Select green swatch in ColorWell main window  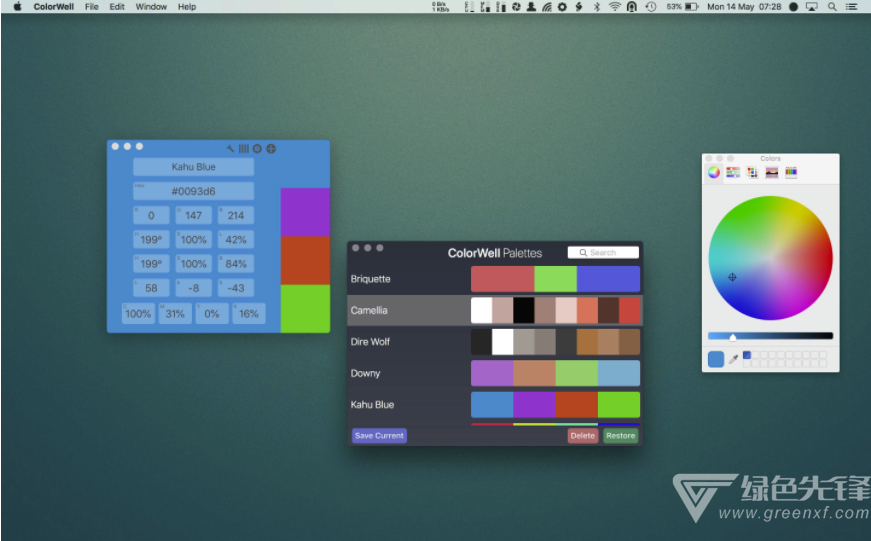[305, 309]
